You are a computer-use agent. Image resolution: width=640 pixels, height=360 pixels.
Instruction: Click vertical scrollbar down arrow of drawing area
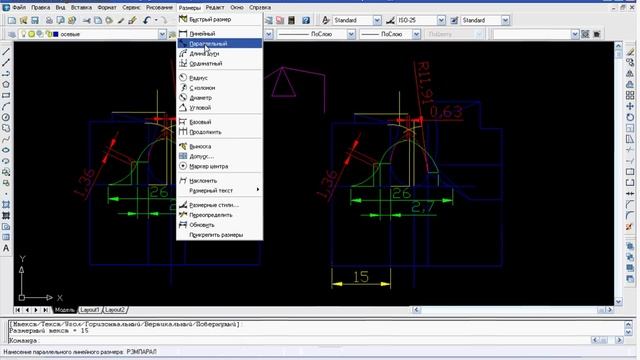[x=618, y=301]
